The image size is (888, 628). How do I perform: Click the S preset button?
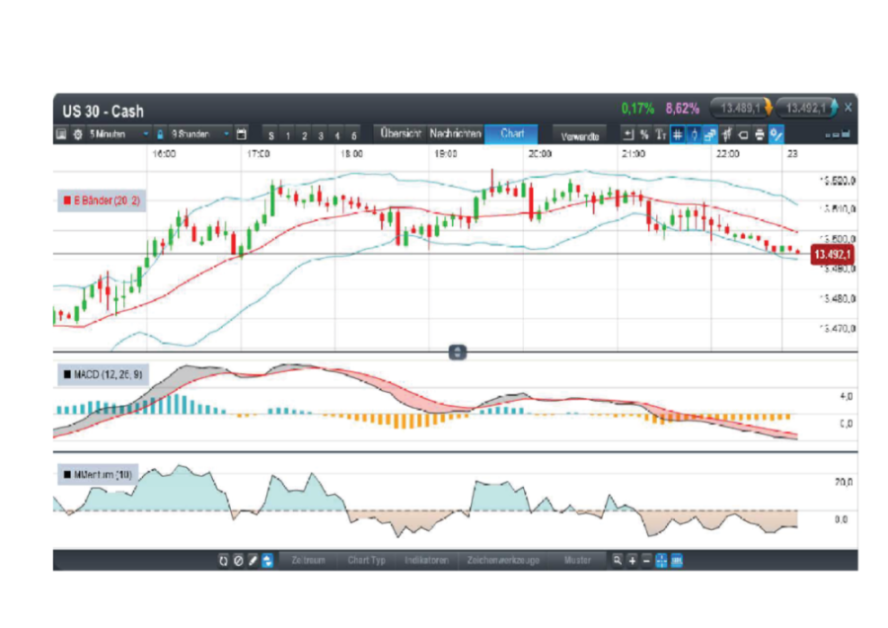[271, 135]
